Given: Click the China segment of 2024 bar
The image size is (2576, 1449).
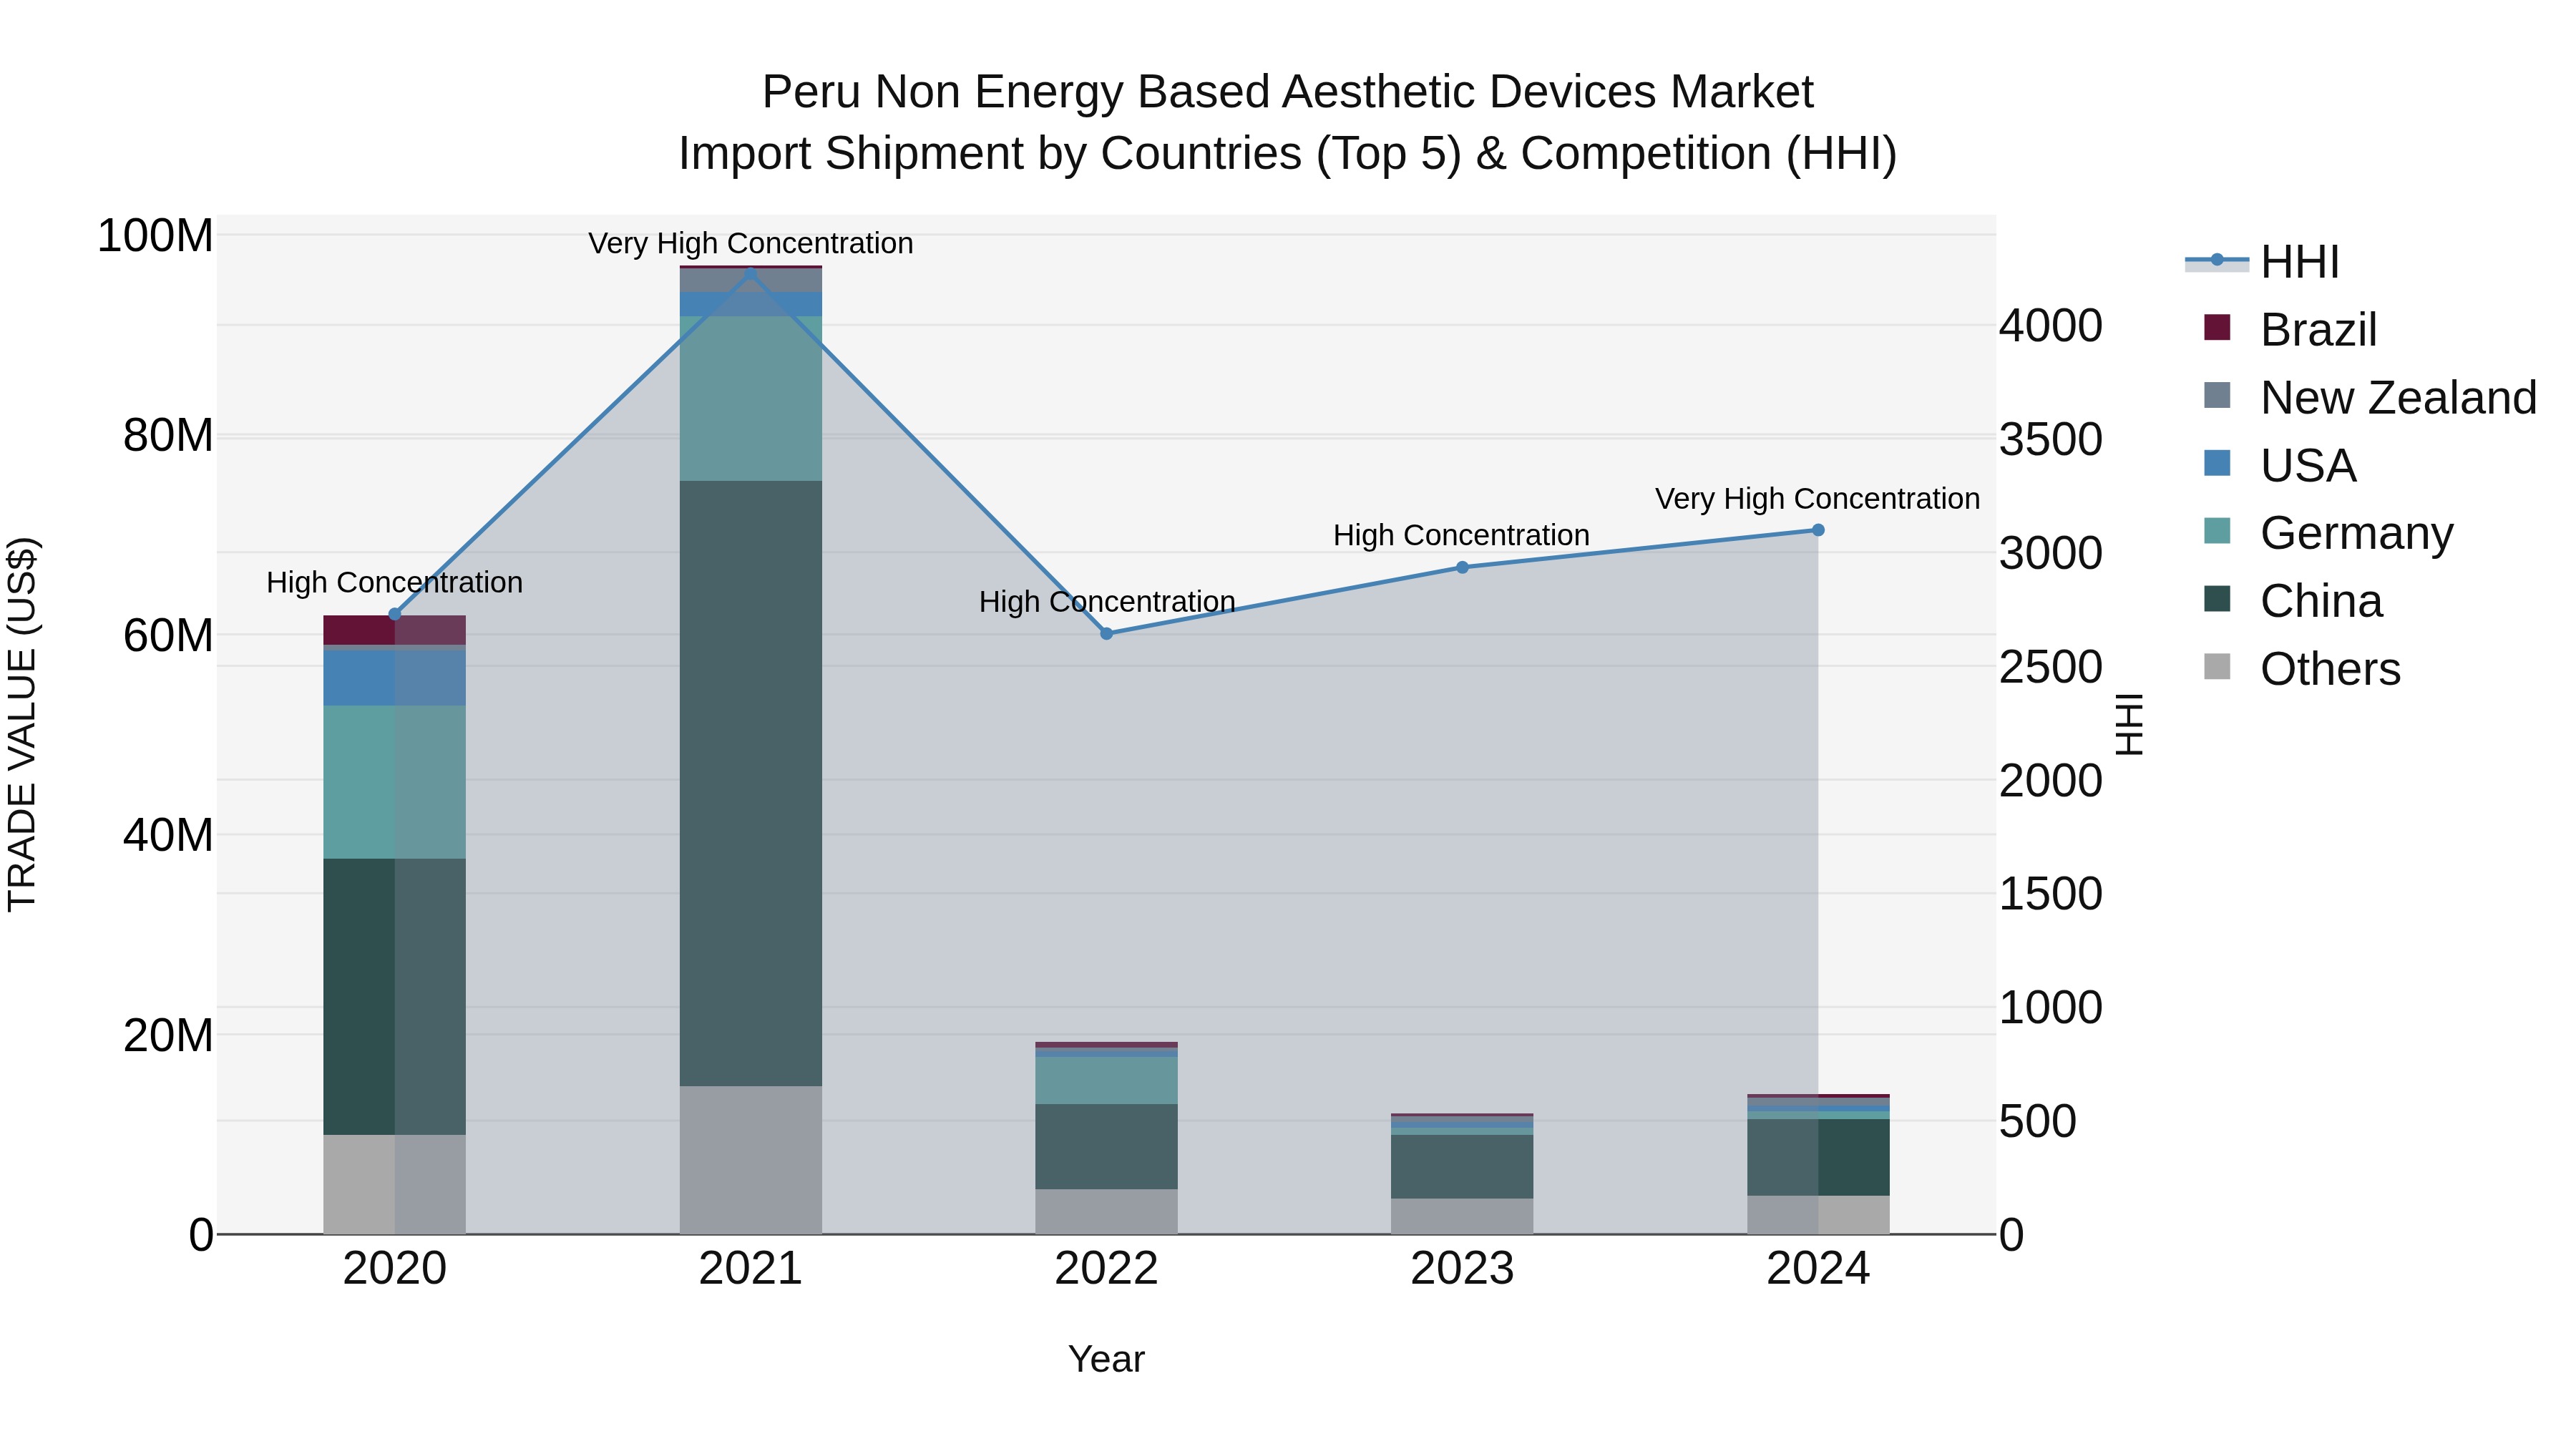Looking at the screenshot, I should [1818, 1157].
